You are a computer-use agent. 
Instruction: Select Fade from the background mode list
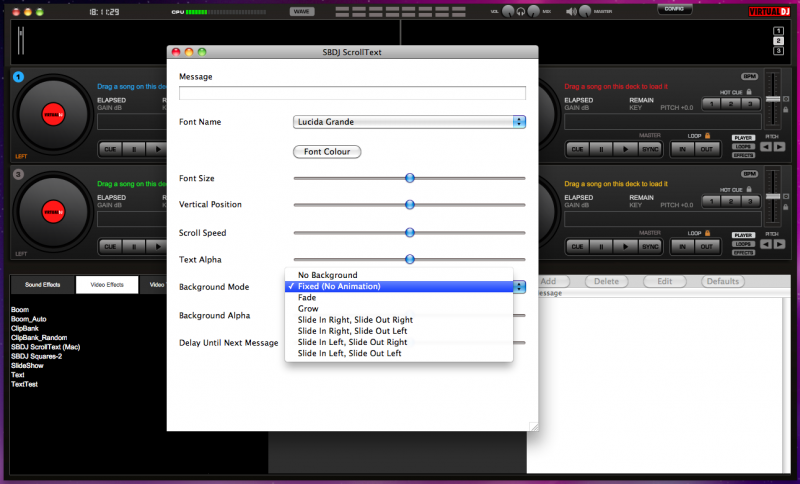[307, 297]
